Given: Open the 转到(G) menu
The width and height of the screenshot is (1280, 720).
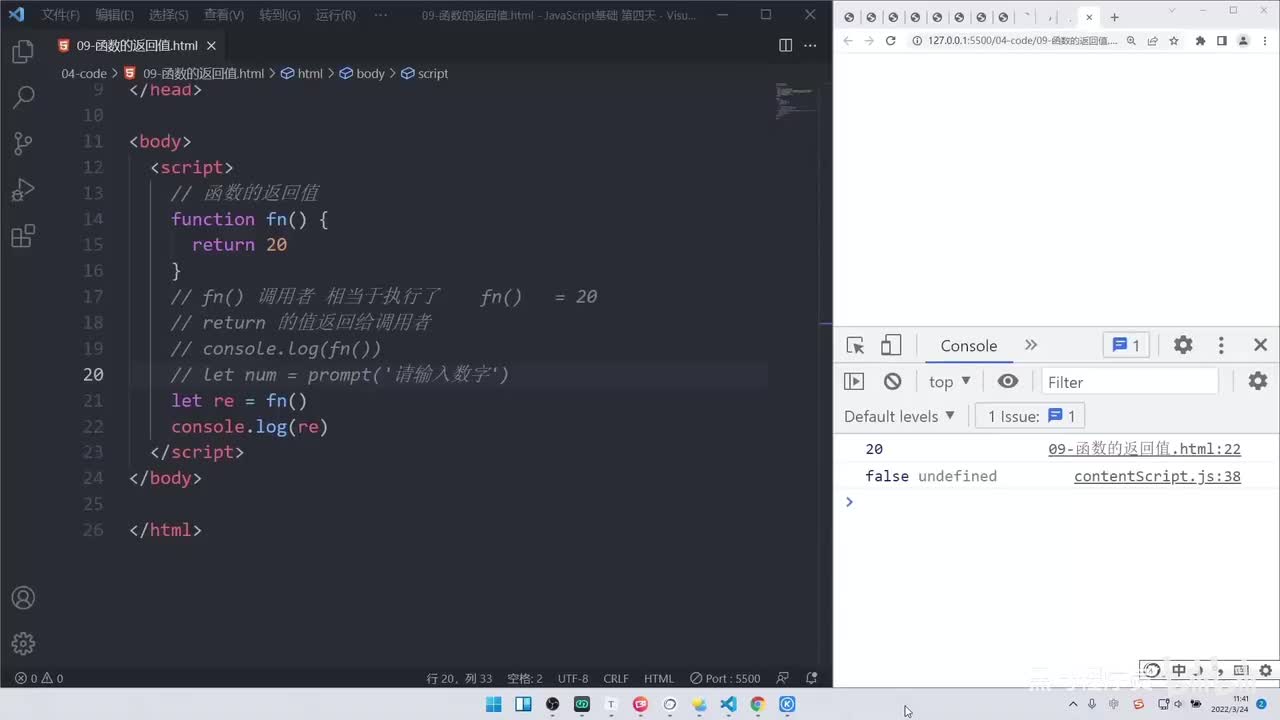Looking at the screenshot, I should 280,15.
